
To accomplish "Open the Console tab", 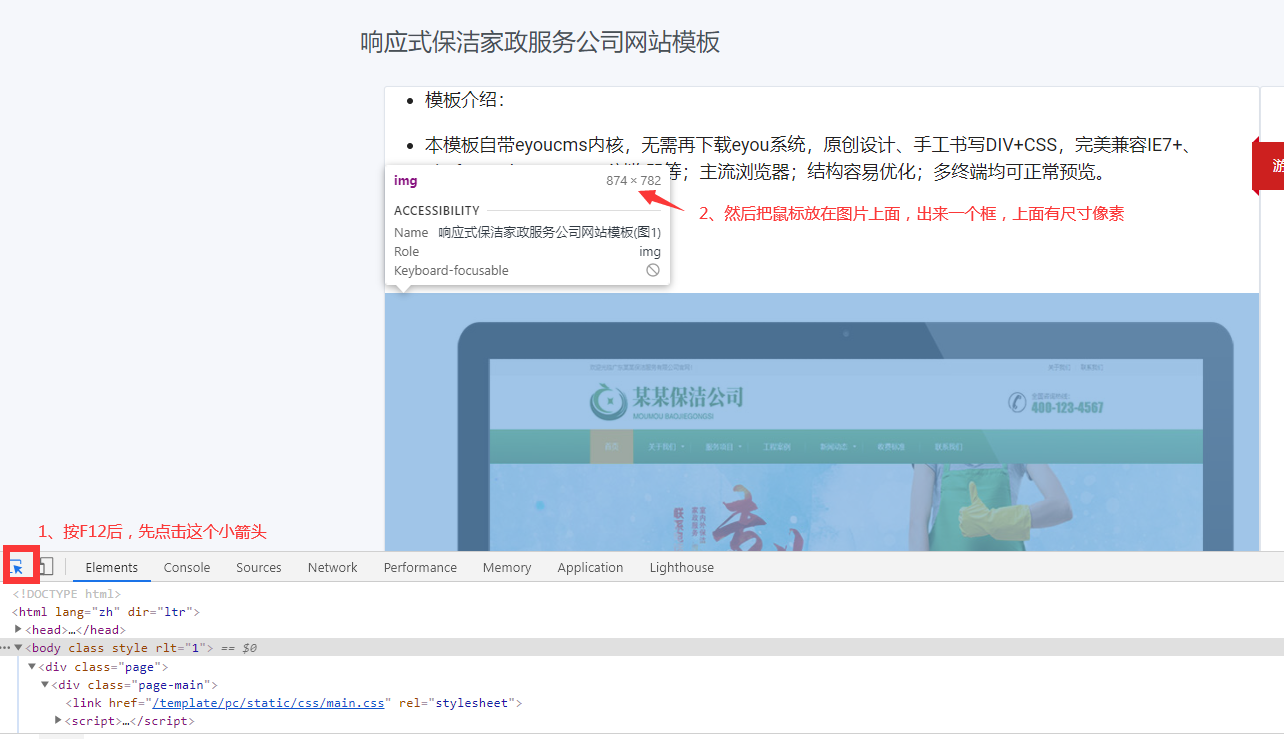I will tap(187, 567).
